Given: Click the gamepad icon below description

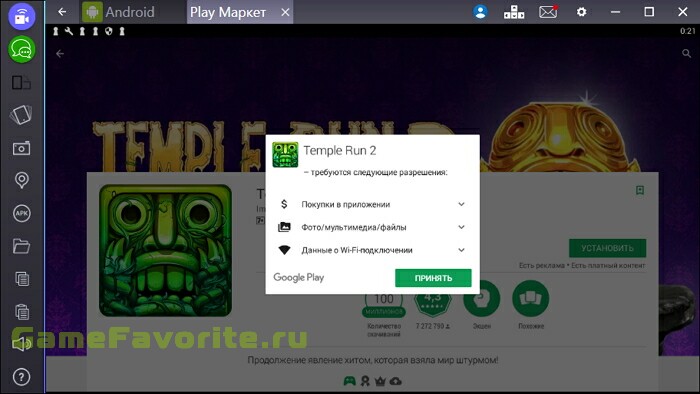Looking at the screenshot, I should click(350, 381).
